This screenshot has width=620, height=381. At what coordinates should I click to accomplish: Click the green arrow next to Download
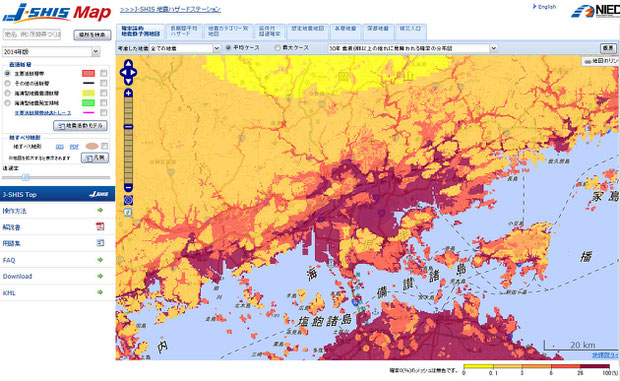click(x=100, y=276)
